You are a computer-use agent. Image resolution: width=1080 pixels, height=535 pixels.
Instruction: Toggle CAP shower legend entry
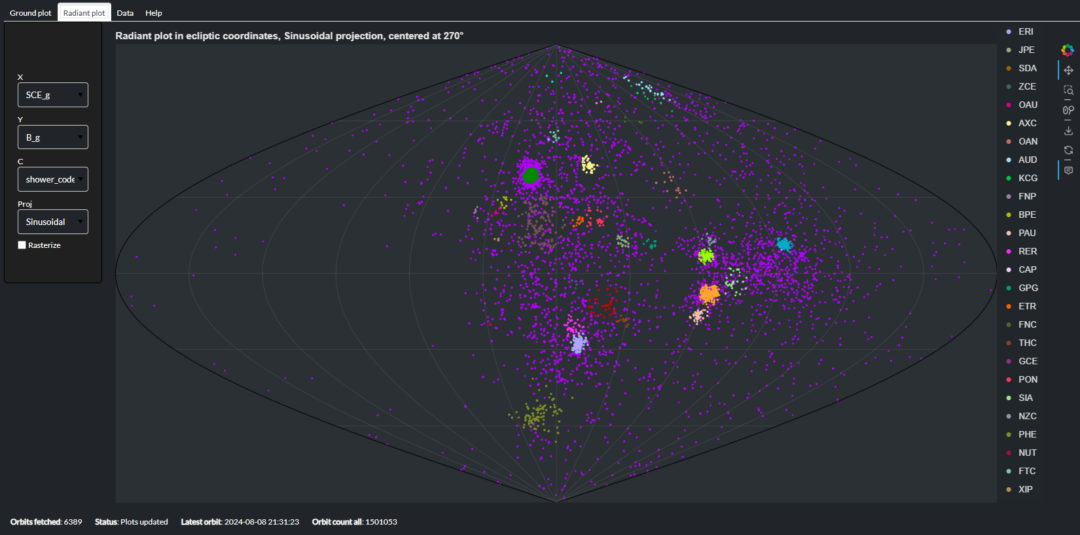point(1027,270)
